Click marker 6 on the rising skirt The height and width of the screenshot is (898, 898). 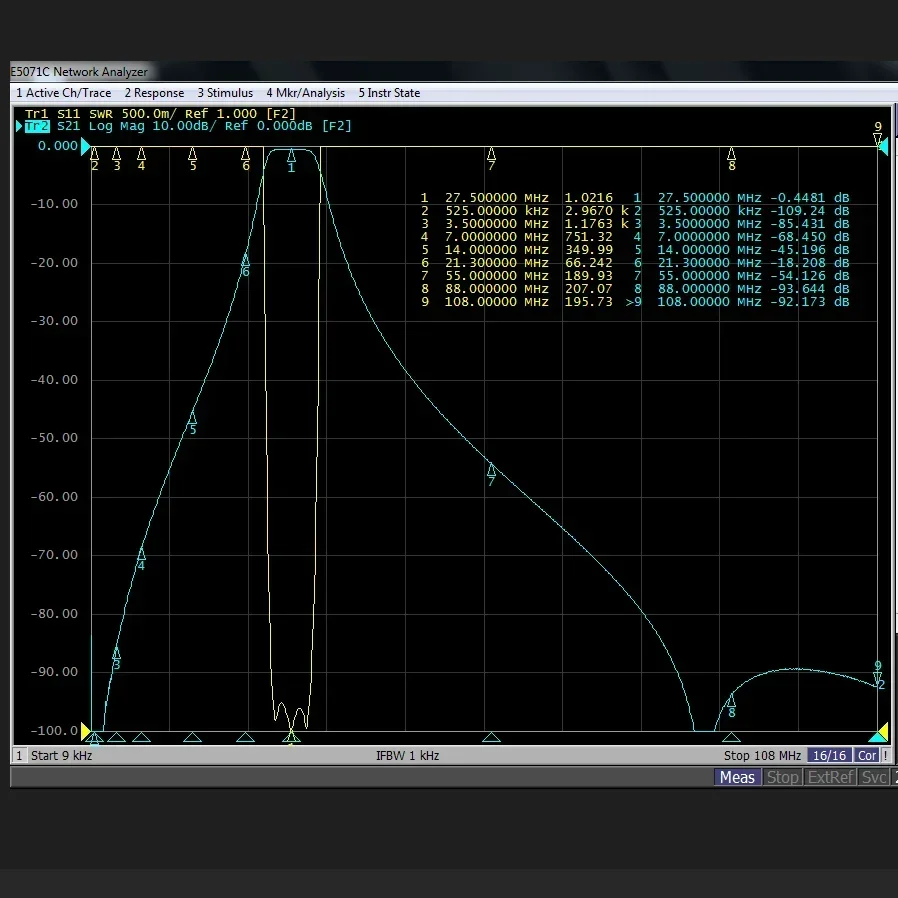click(245, 260)
